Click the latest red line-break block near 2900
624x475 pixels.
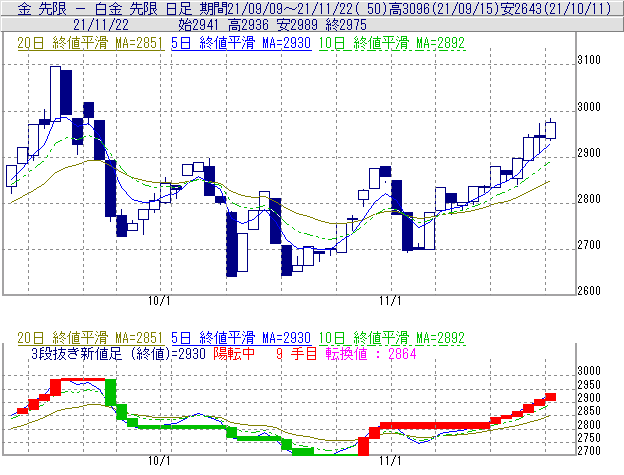point(550,397)
